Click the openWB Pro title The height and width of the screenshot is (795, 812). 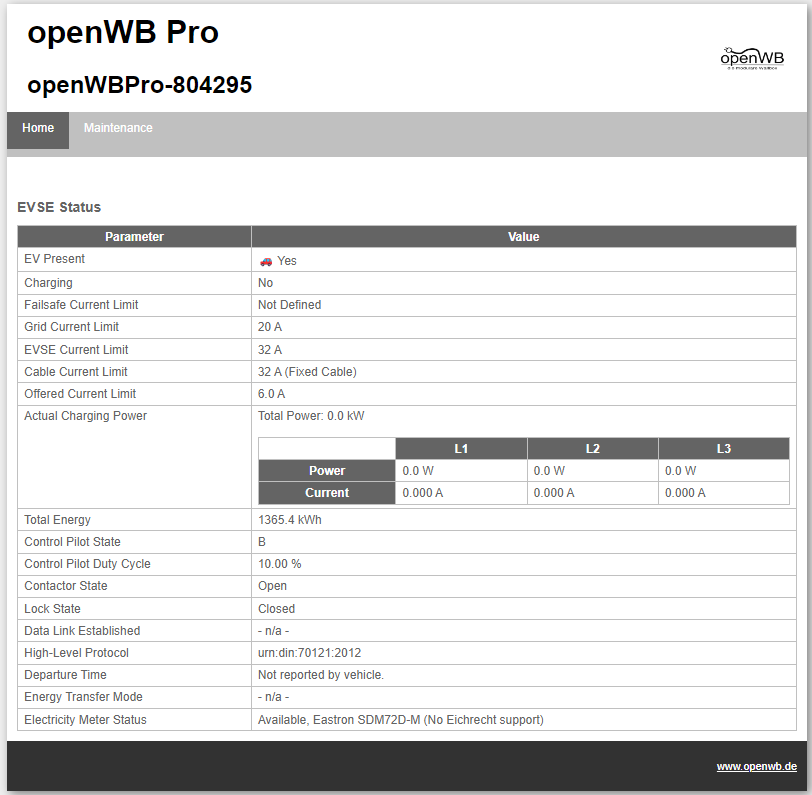pos(123,32)
